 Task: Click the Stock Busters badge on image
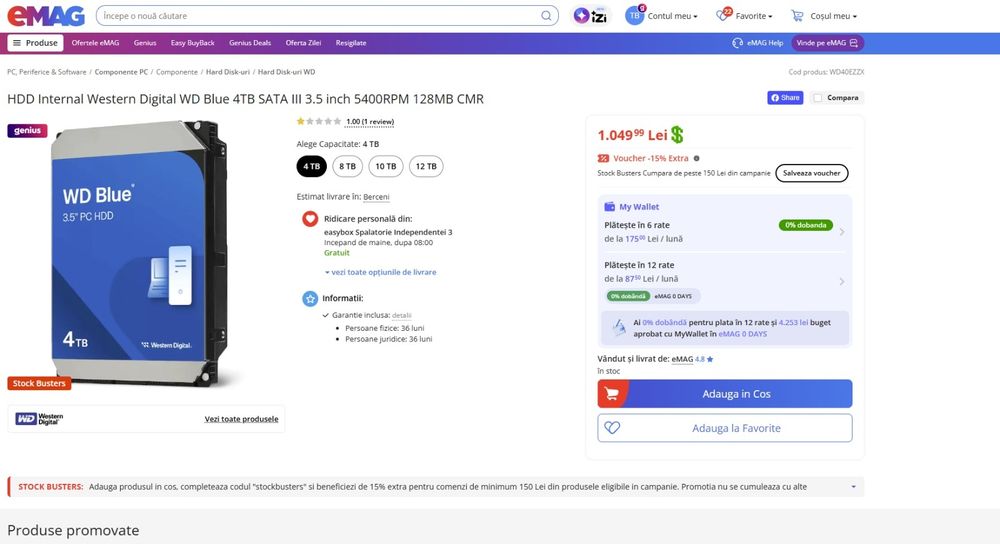coord(39,383)
